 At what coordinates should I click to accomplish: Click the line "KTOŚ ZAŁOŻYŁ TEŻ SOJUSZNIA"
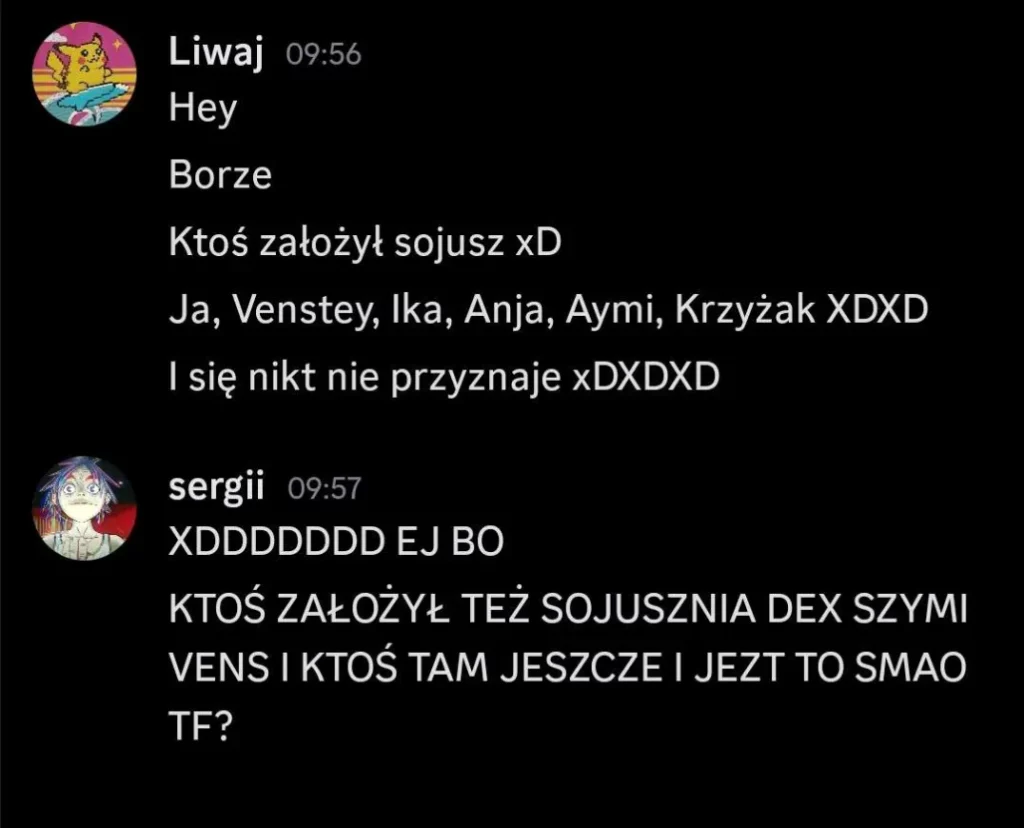click(x=568, y=609)
